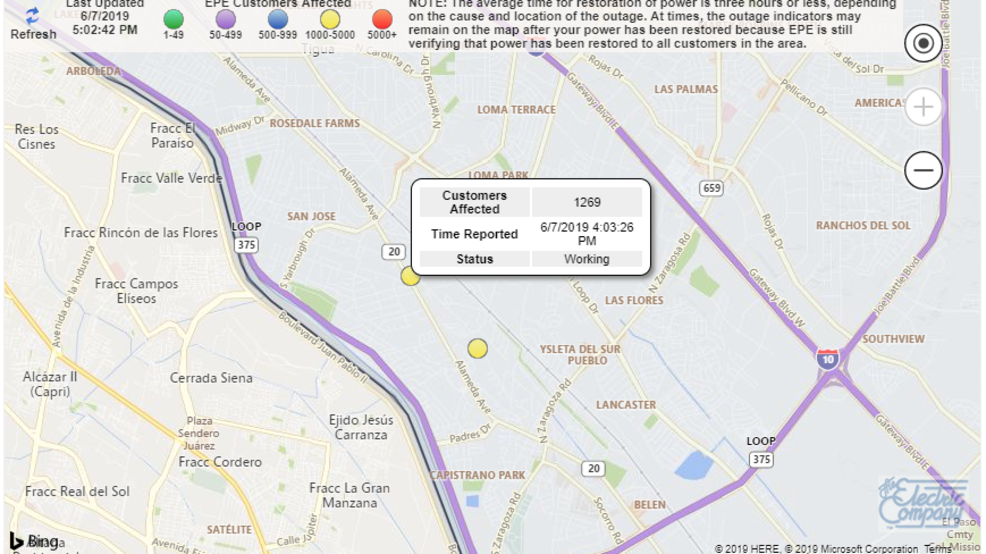Click the blue 500-999 legend circle
This screenshot has height=554, width=986.
(x=278, y=19)
